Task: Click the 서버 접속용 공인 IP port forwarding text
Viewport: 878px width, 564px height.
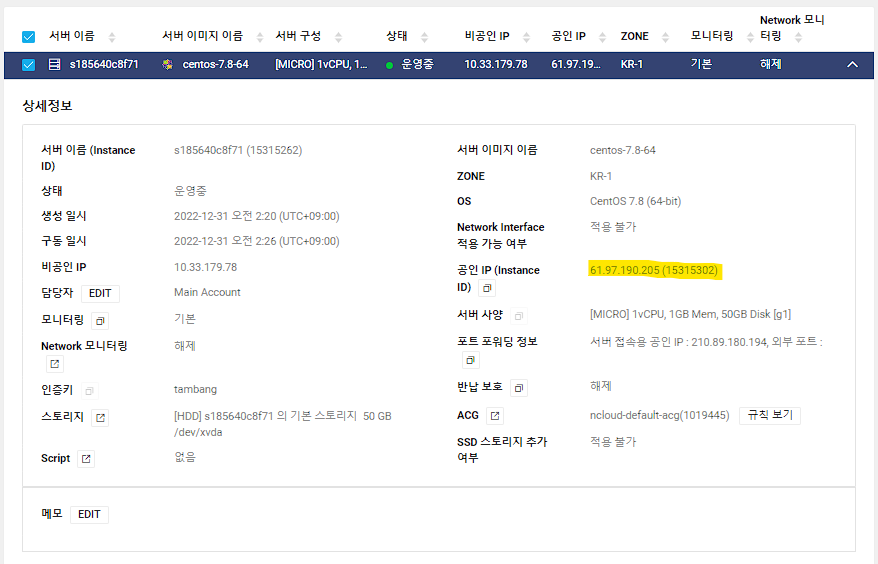Action: pos(706,342)
